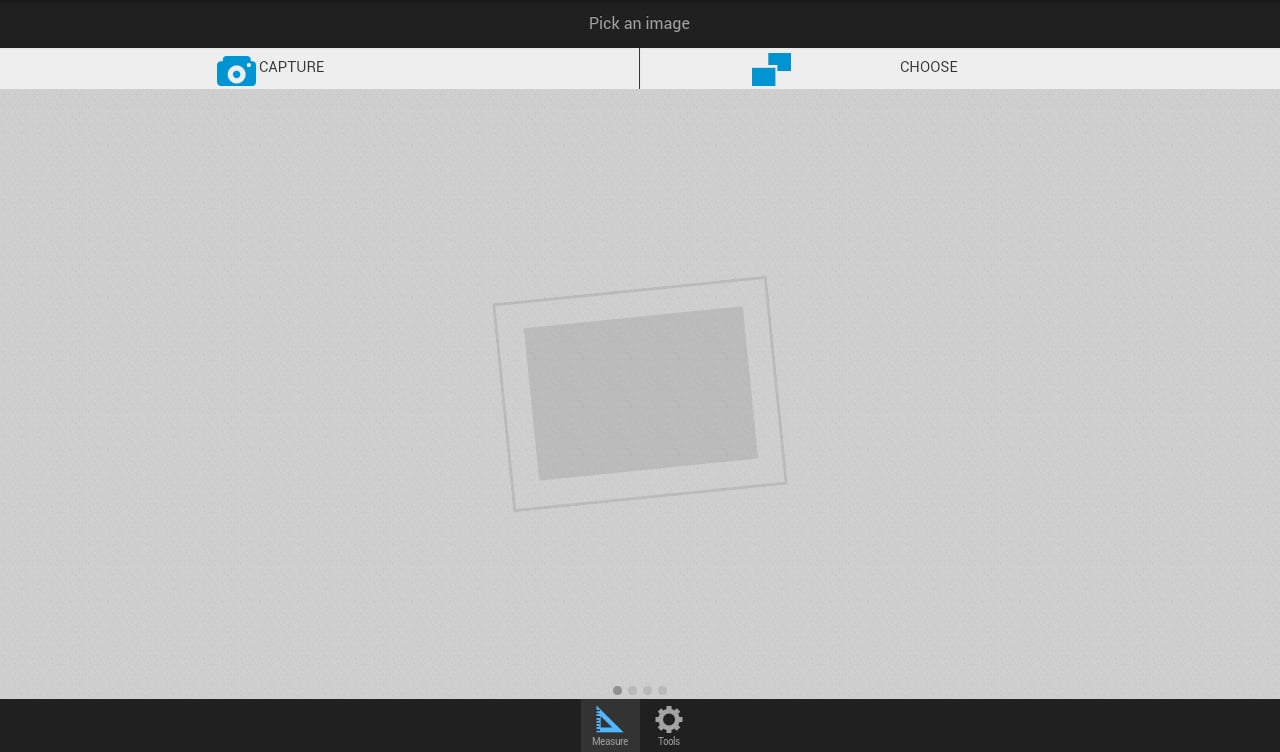Tap the tilted picture frame placeholder
The image size is (1280, 752).
click(640, 394)
